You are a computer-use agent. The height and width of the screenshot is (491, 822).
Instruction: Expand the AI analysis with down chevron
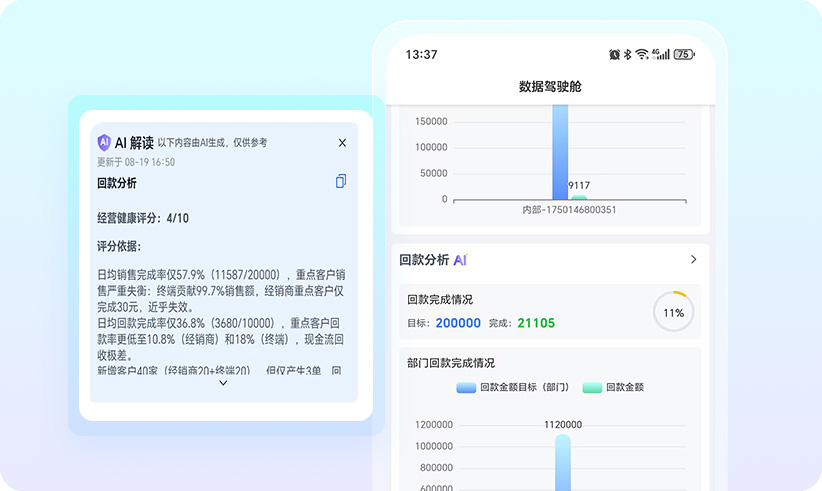[x=223, y=383]
